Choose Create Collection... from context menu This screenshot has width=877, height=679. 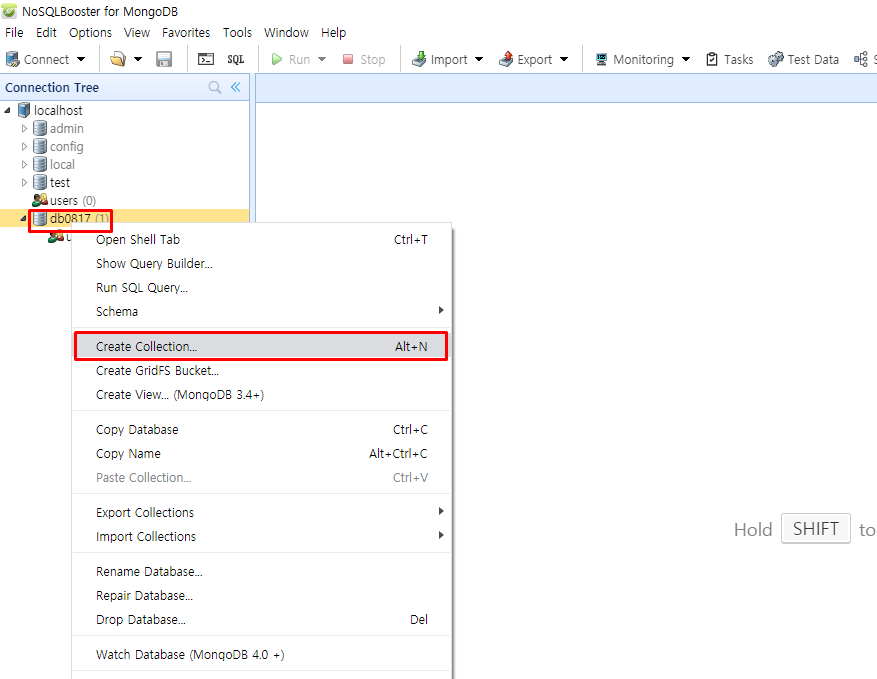[x=261, y=347]
